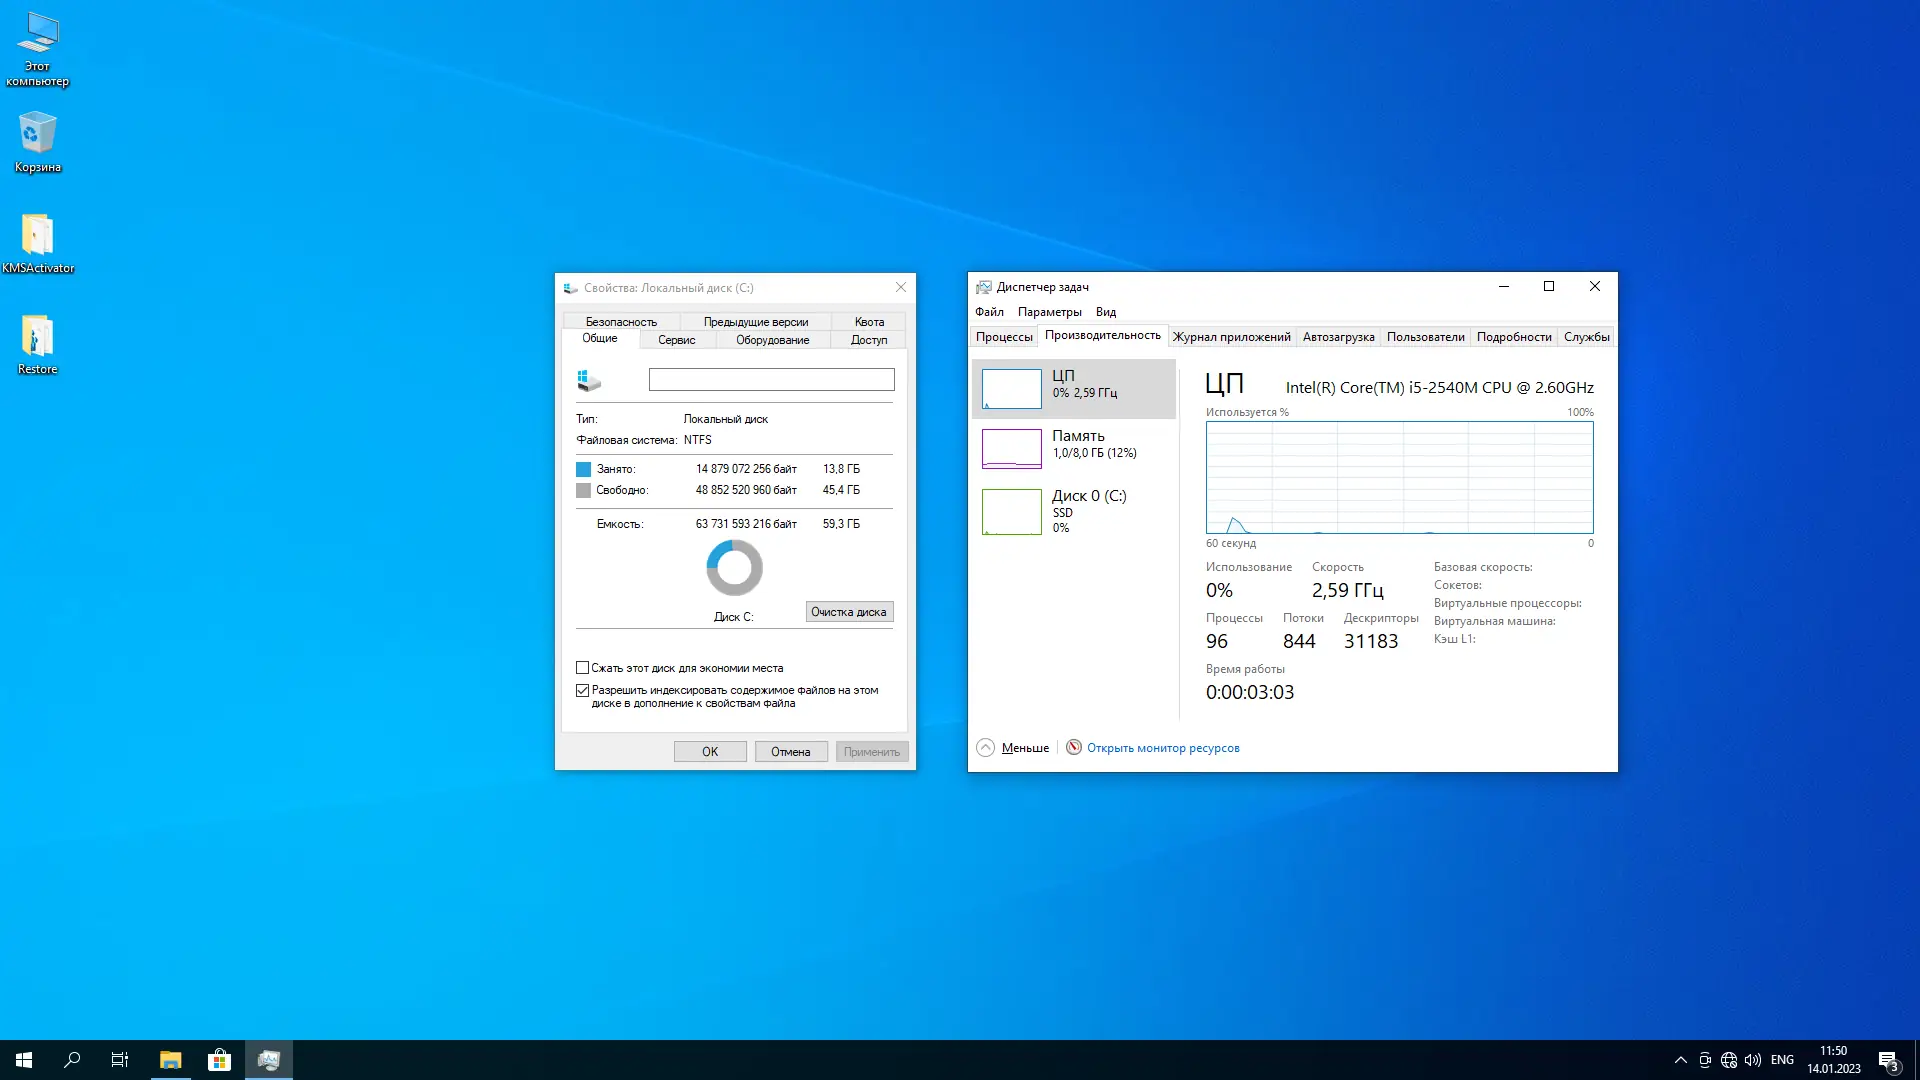Open the notification center icon
The height and width of the screenshot is (1080, 1920).
(1888, 1060)
